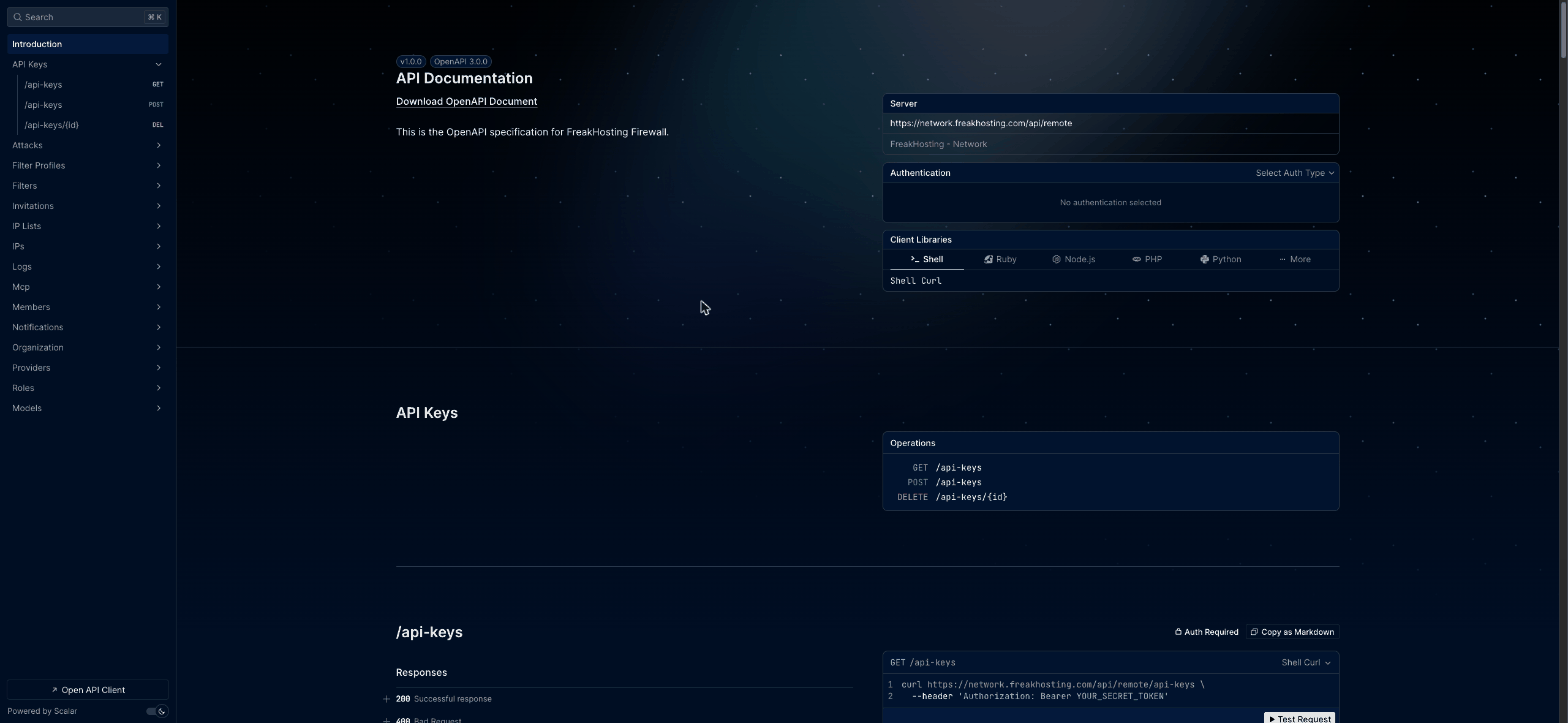Select the Introduction sidebar item

(x=88, y=44)
